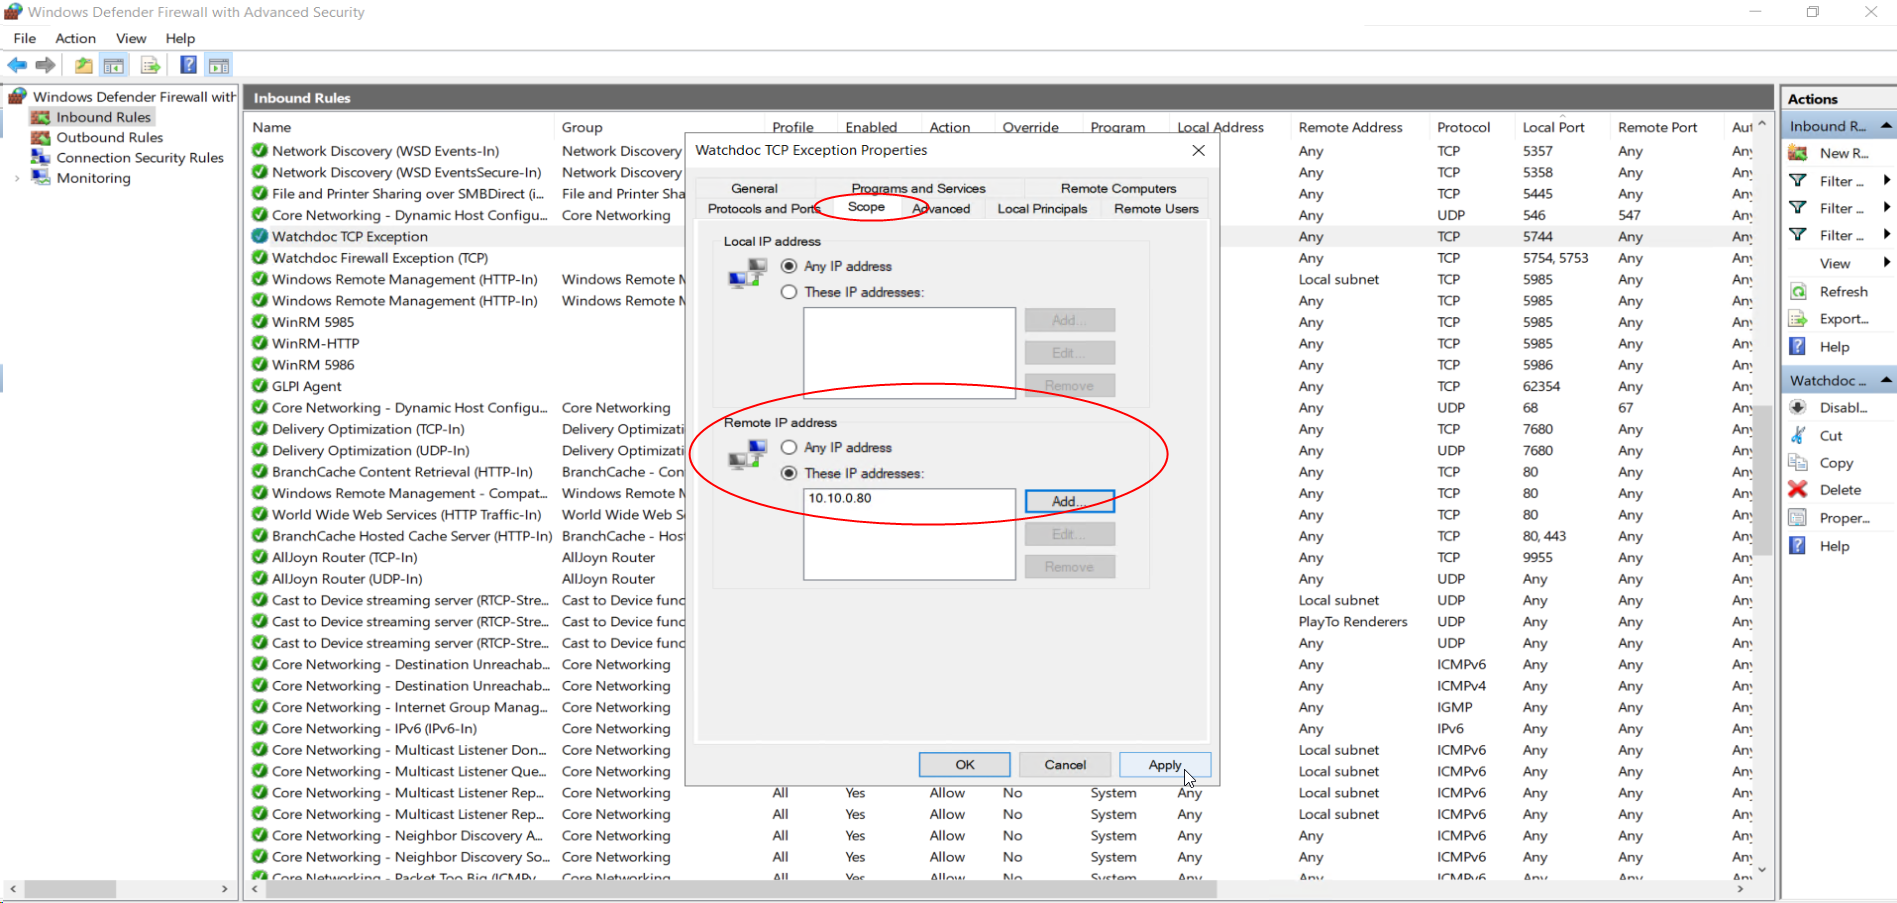The width and height of the screenshot is (1897, 903).
Task: Open the General tab
Action: tap(754, 188)
